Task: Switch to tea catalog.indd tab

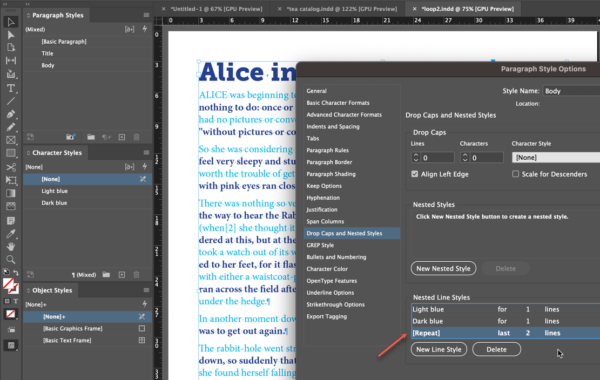Action: (x=342, y=9)
